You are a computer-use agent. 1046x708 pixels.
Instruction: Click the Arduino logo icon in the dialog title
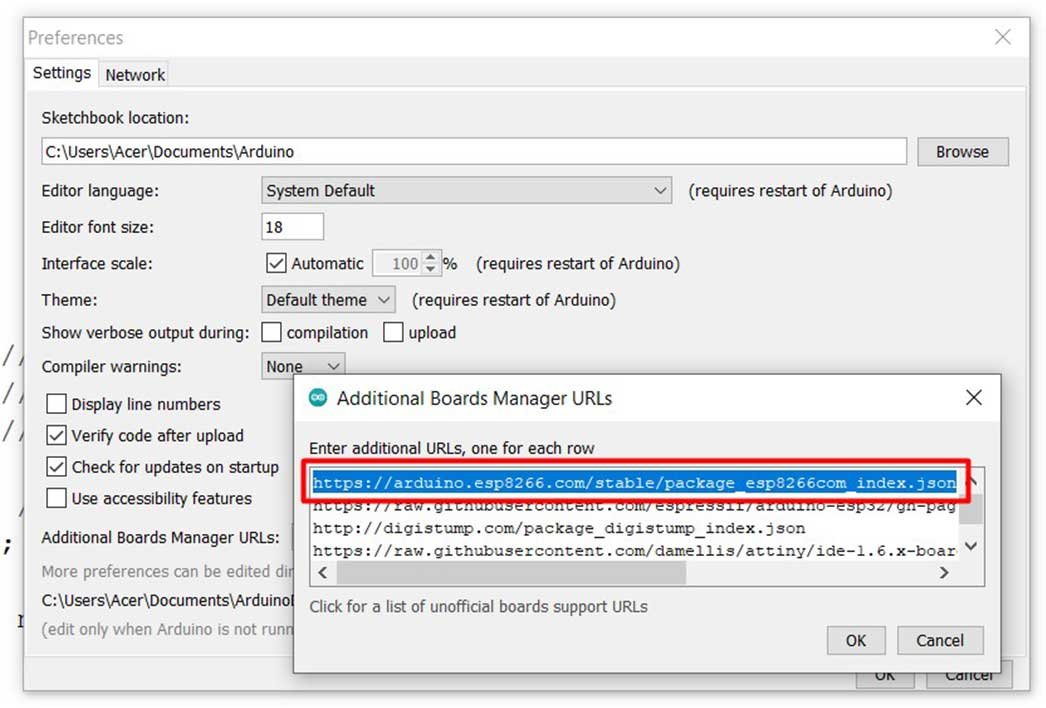click(x=318, y=398)
